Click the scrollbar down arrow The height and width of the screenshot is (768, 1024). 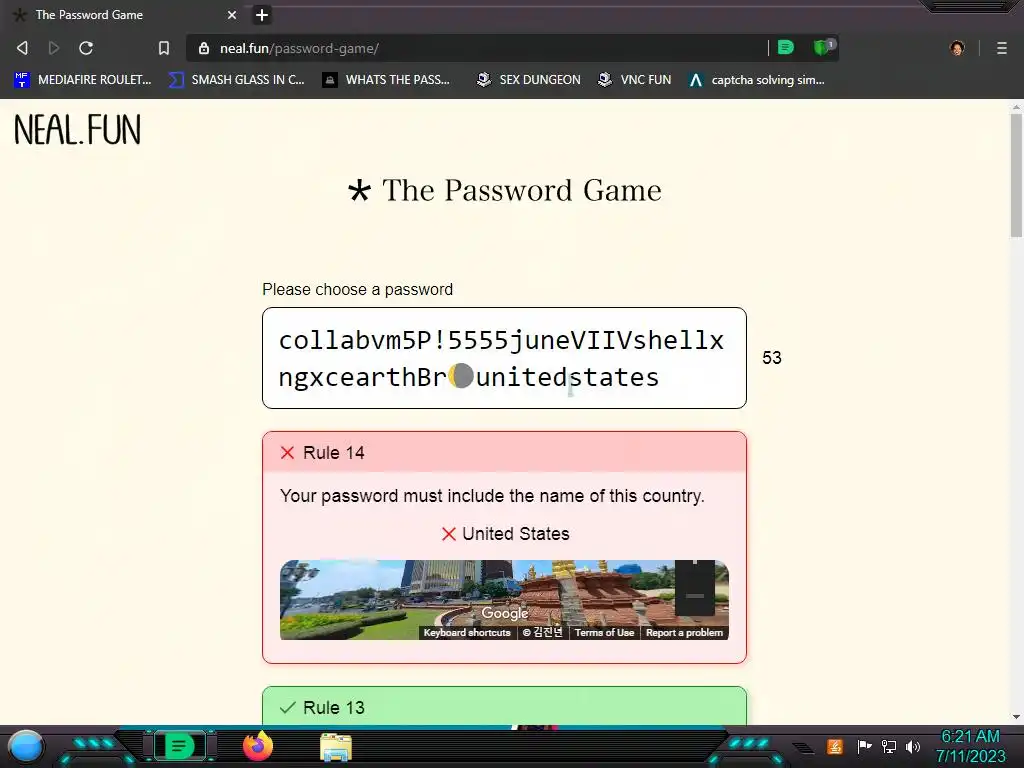tap(1016, 716)
